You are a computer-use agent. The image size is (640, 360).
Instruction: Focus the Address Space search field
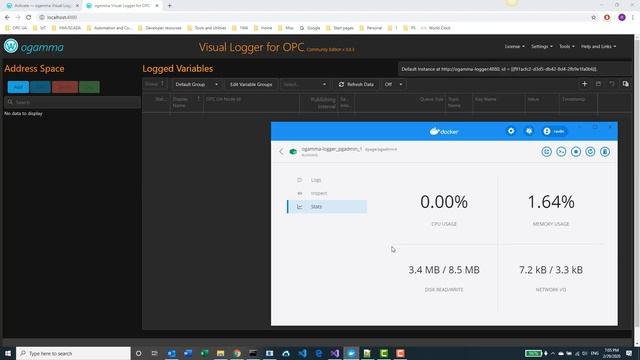pos(72,102)
